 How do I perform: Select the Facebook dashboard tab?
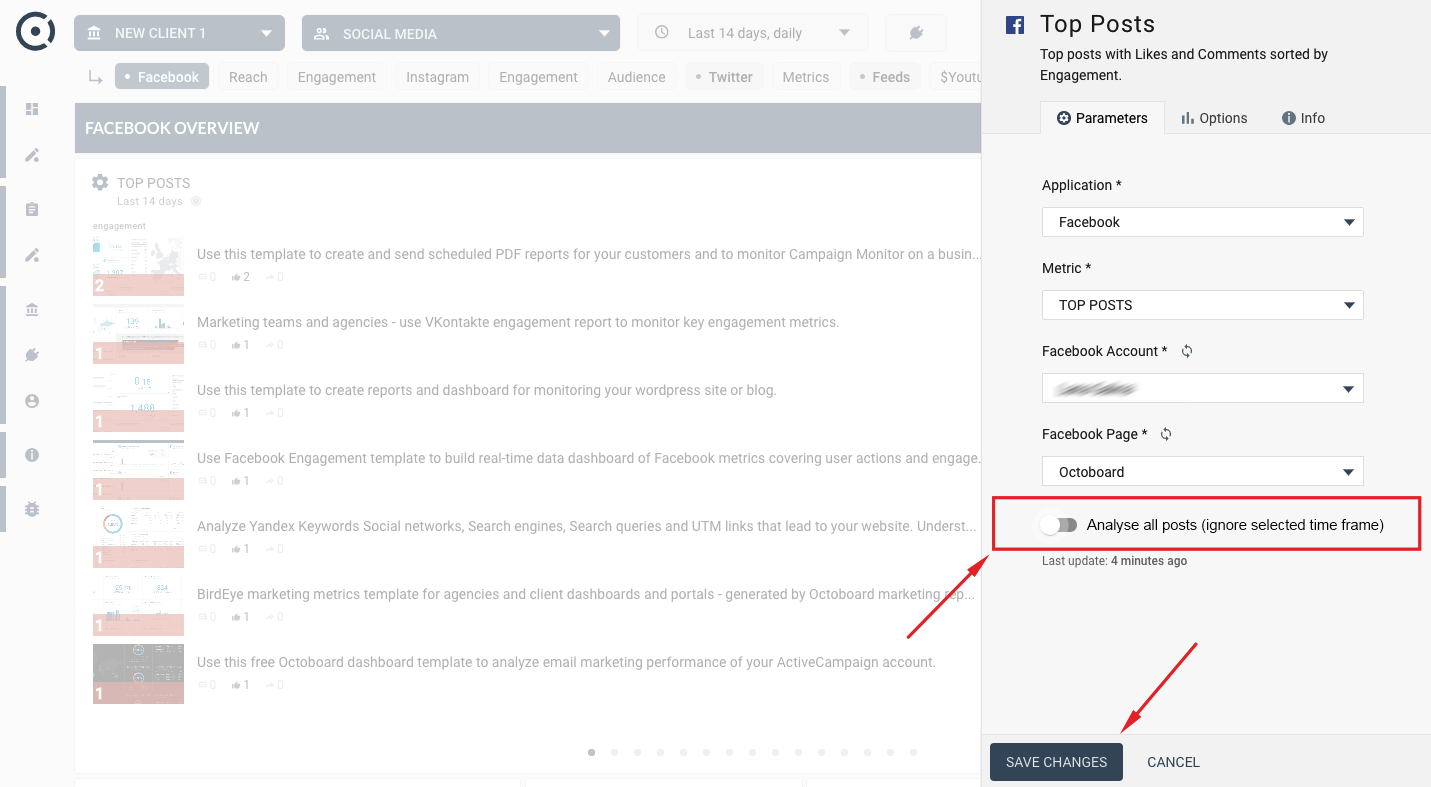point(162,77)
